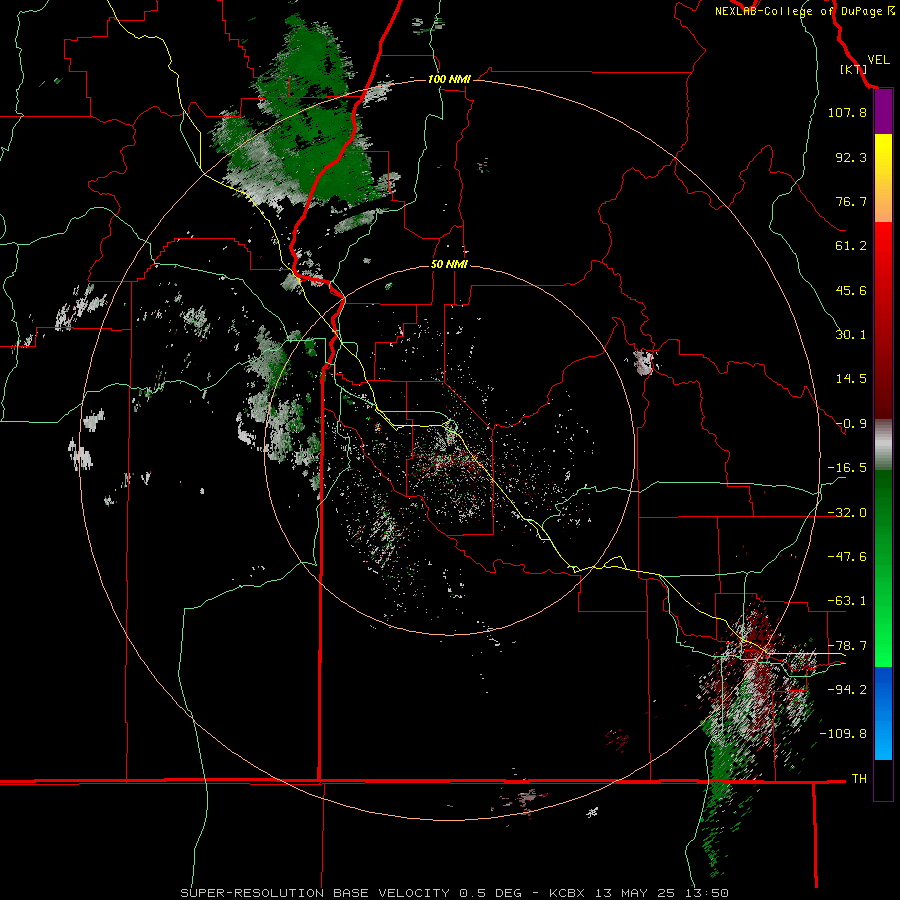
Task: Select the -78.7 legend value
Action: click(x=847, y=646)
